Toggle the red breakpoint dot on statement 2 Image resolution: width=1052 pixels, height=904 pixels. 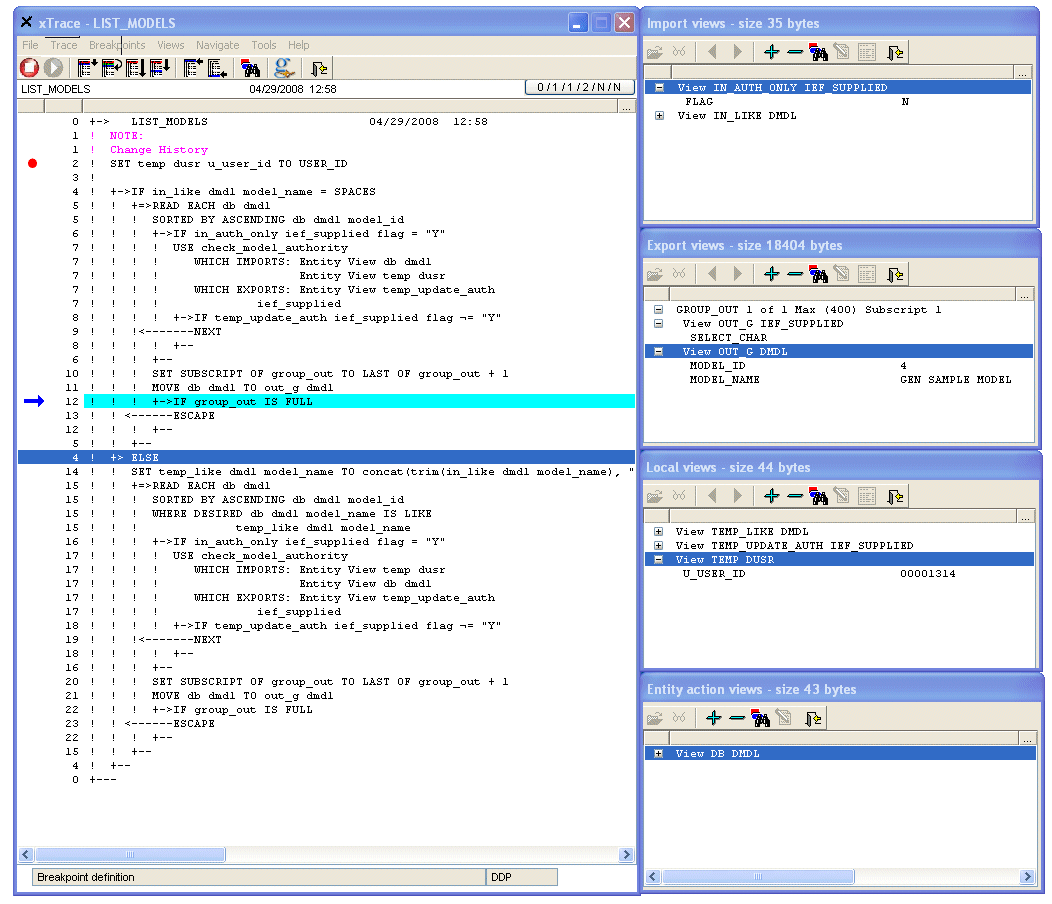(32, 163)
